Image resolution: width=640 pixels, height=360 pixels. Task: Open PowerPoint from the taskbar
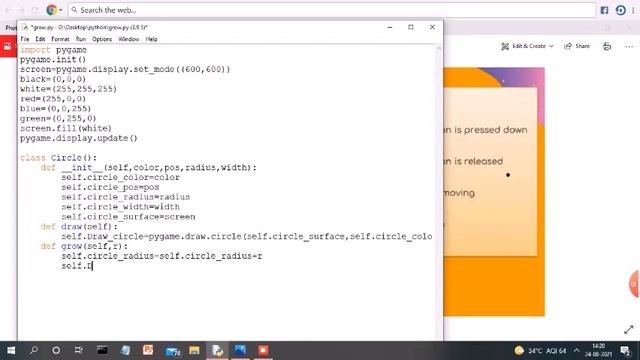[x=148, y=350]
